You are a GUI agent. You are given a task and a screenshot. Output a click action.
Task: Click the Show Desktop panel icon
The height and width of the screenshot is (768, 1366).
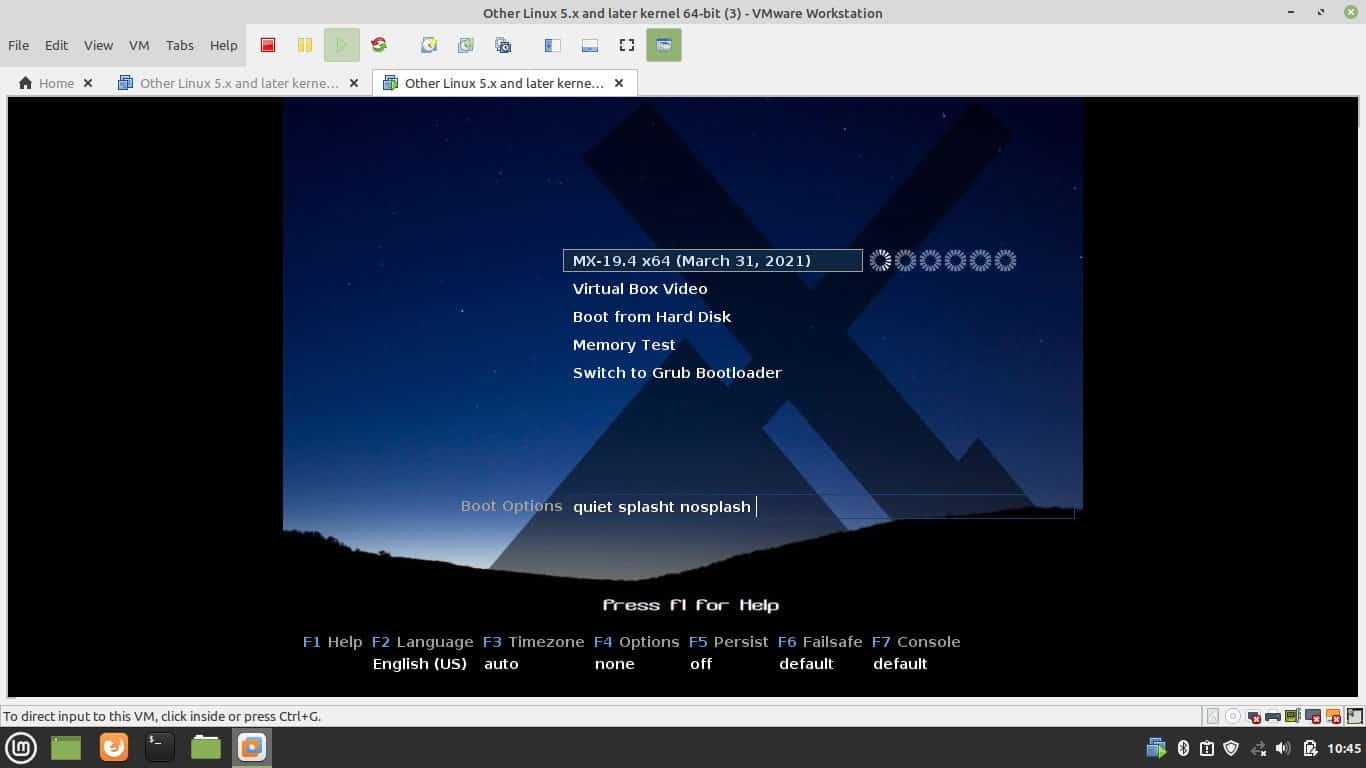[x=66, y=747]
